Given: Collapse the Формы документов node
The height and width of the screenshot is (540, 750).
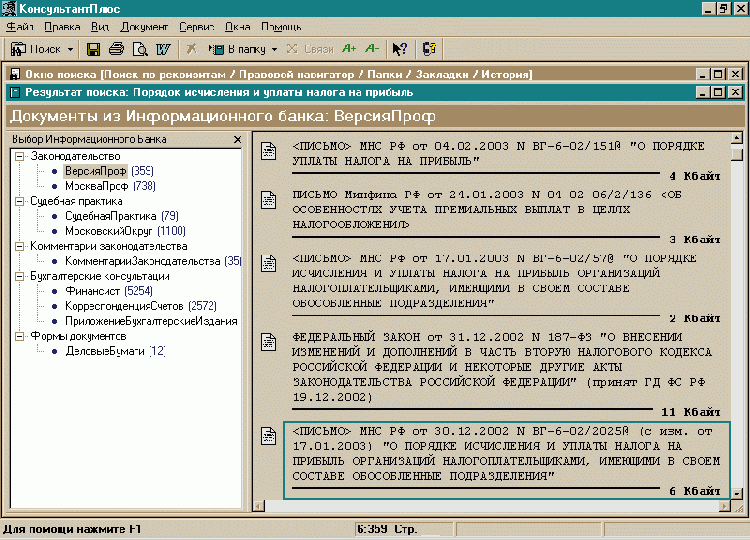Looking at the screenshot, I should pyautogui.click(x=20, y=336).
